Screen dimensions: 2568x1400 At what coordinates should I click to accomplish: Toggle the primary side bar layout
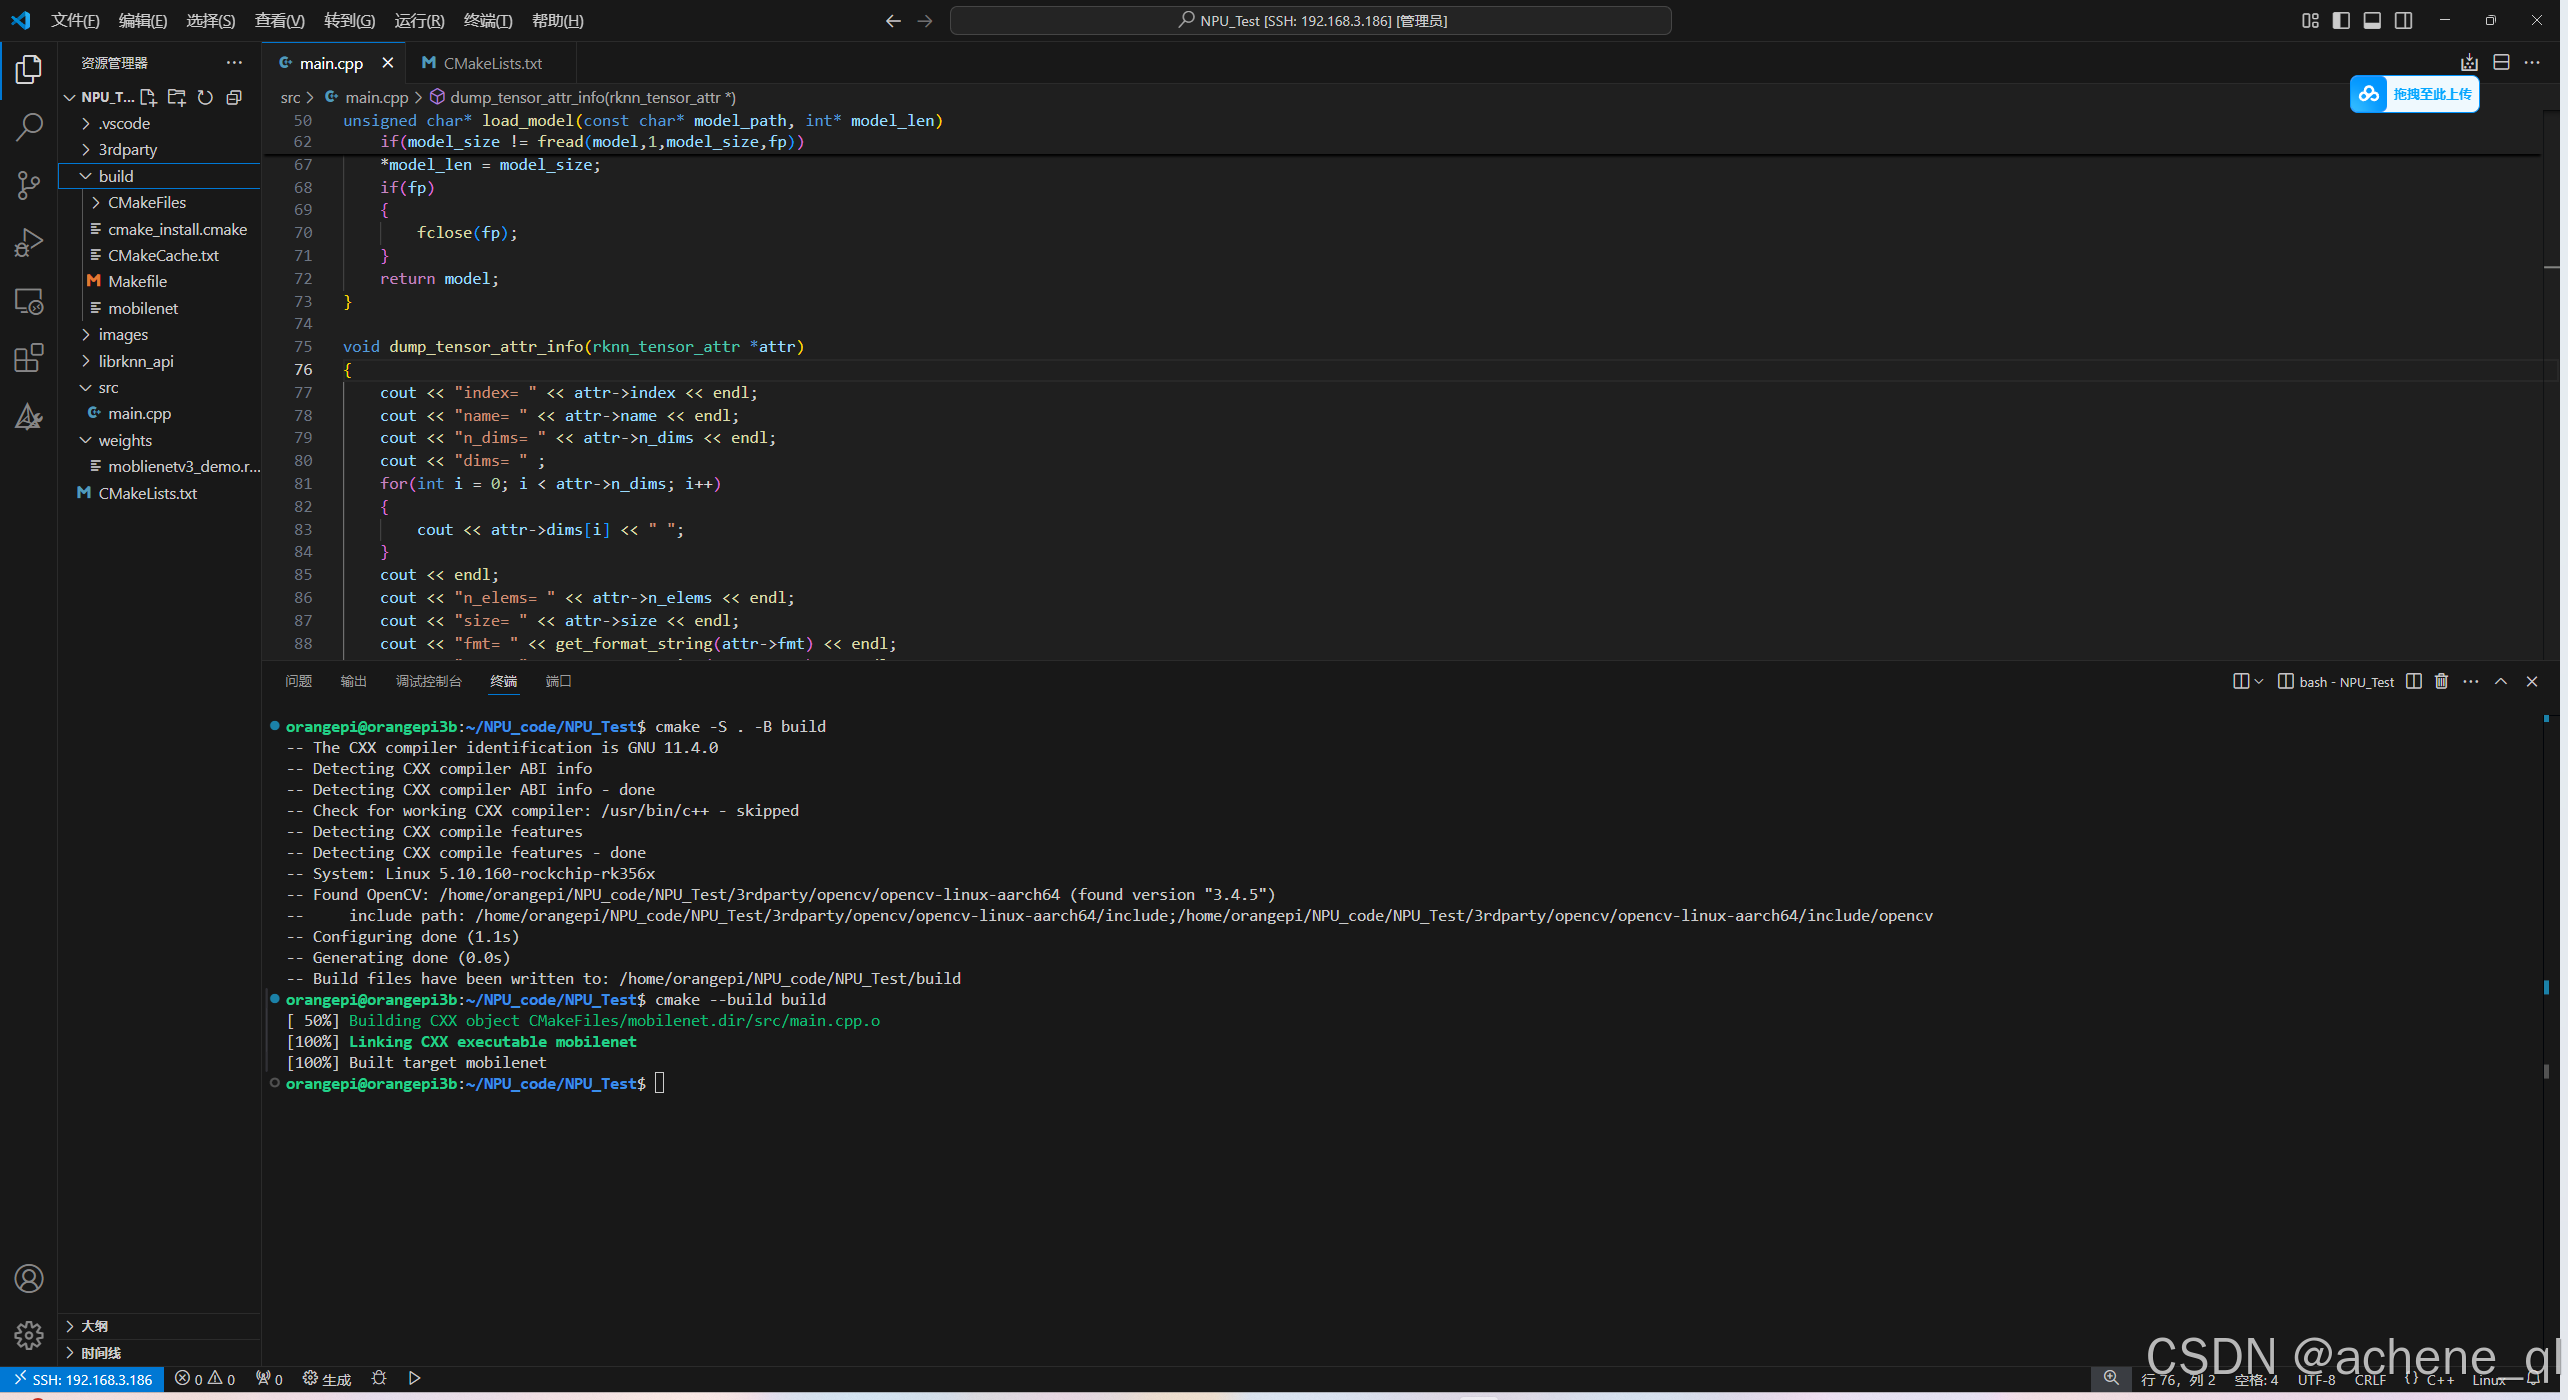click(x=2341, y=20)
